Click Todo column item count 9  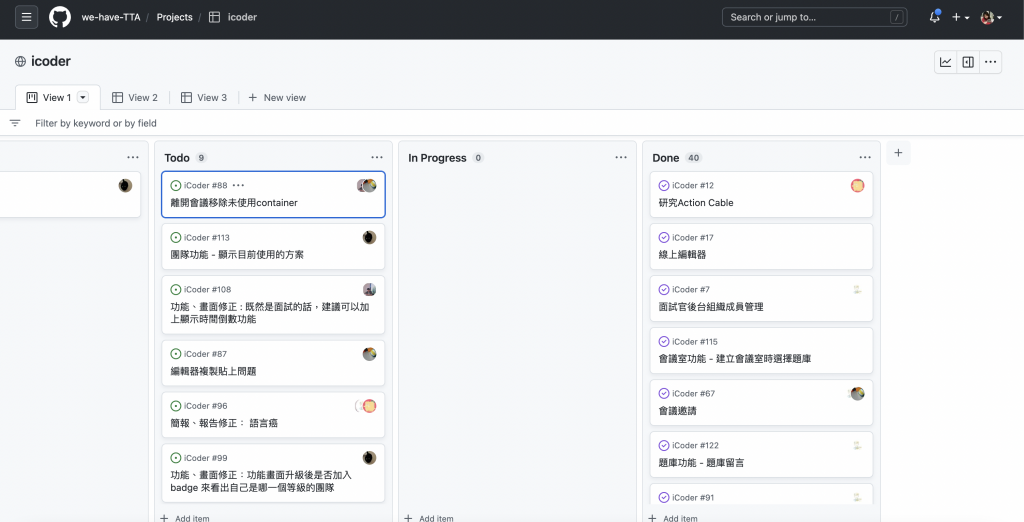[201, 158]
